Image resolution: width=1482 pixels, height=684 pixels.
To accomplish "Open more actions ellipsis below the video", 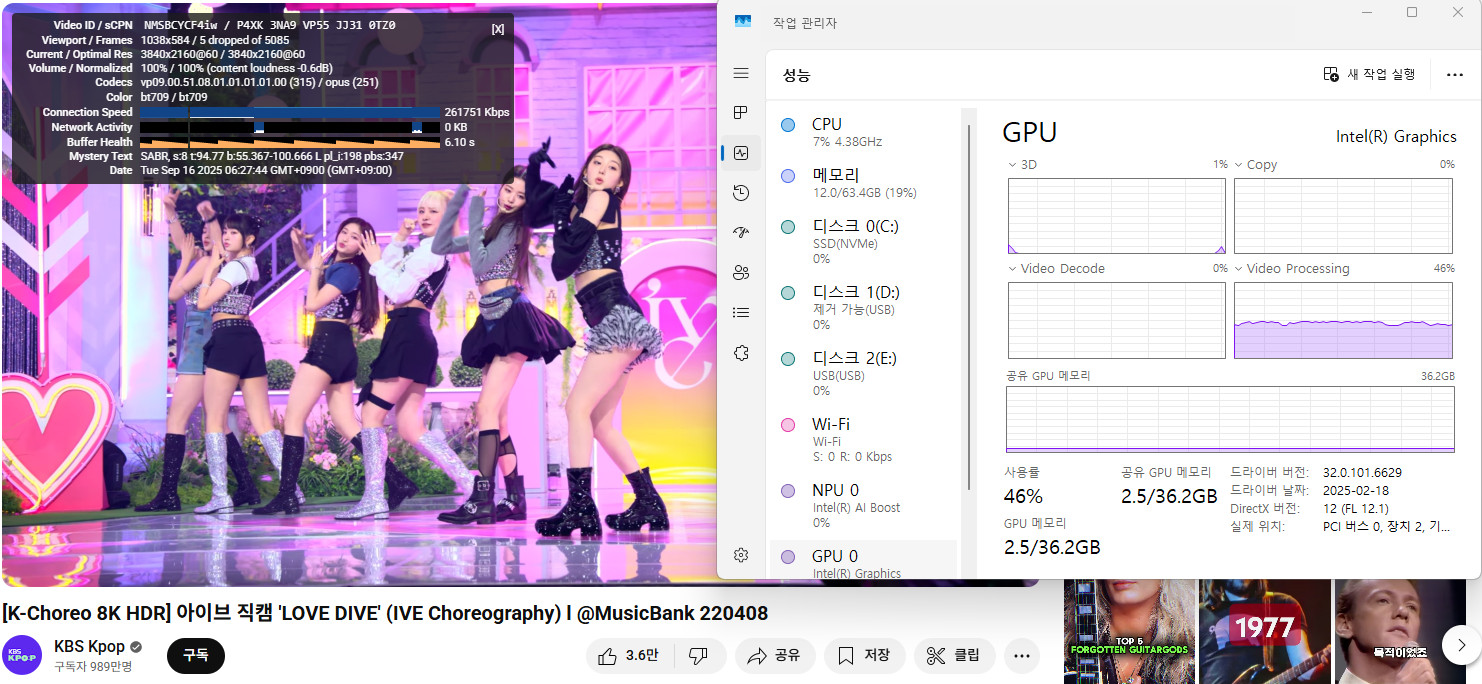I will pyautogui.click(x=1022, y=656).
